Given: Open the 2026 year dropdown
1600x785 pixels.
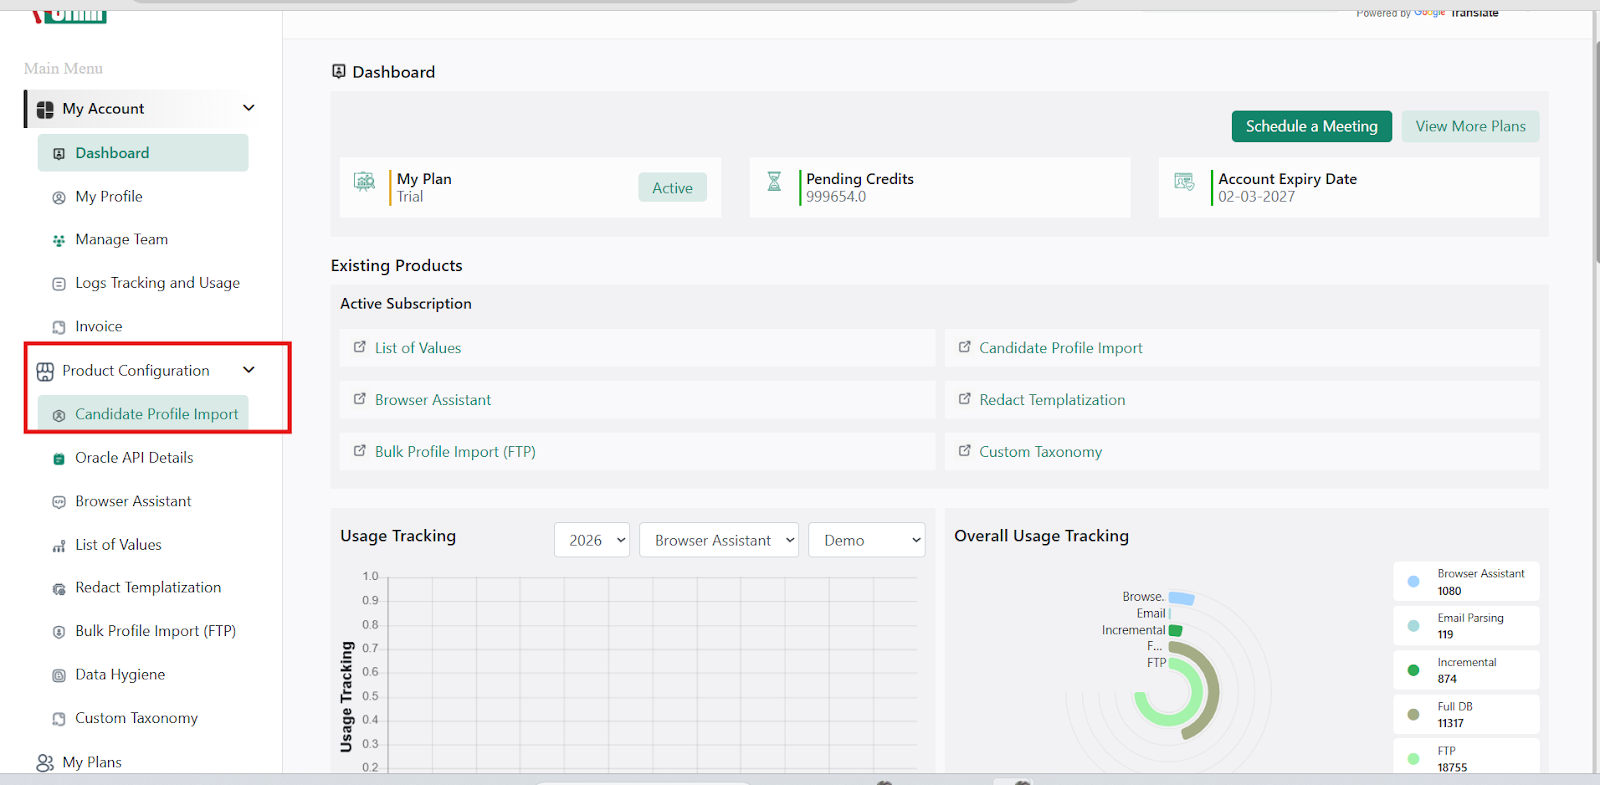Looking at the screenshot, I should (x=592, y=540).
